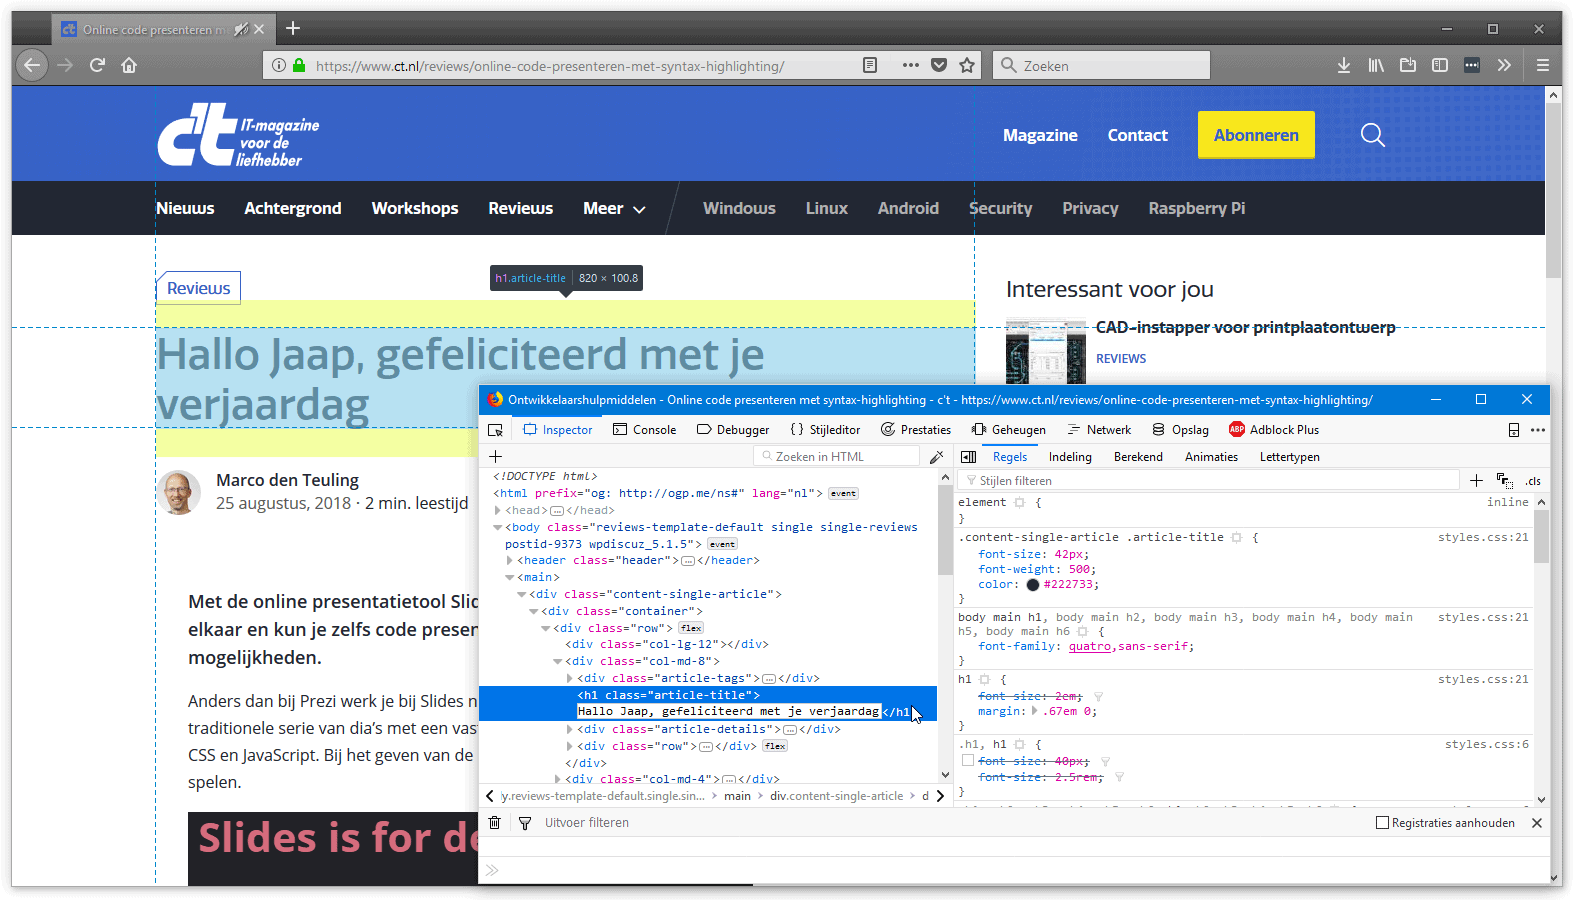Click the yellow Abonneren button
This screenshot has width=1574, height=900.
click(x=1256, y=135)
